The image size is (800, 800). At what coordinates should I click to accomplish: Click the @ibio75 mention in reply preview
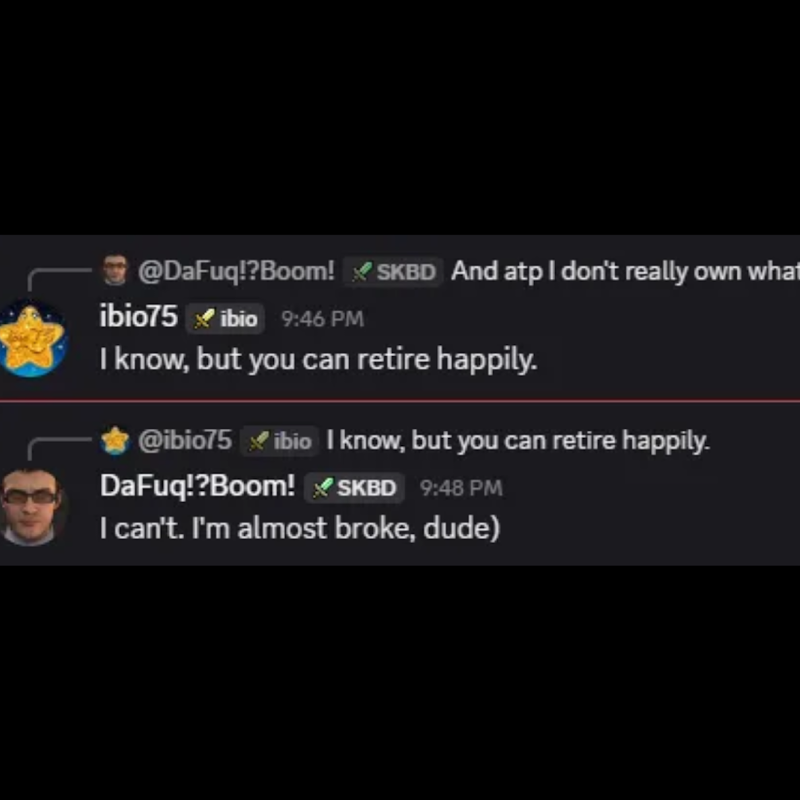(x=185, y=440)
